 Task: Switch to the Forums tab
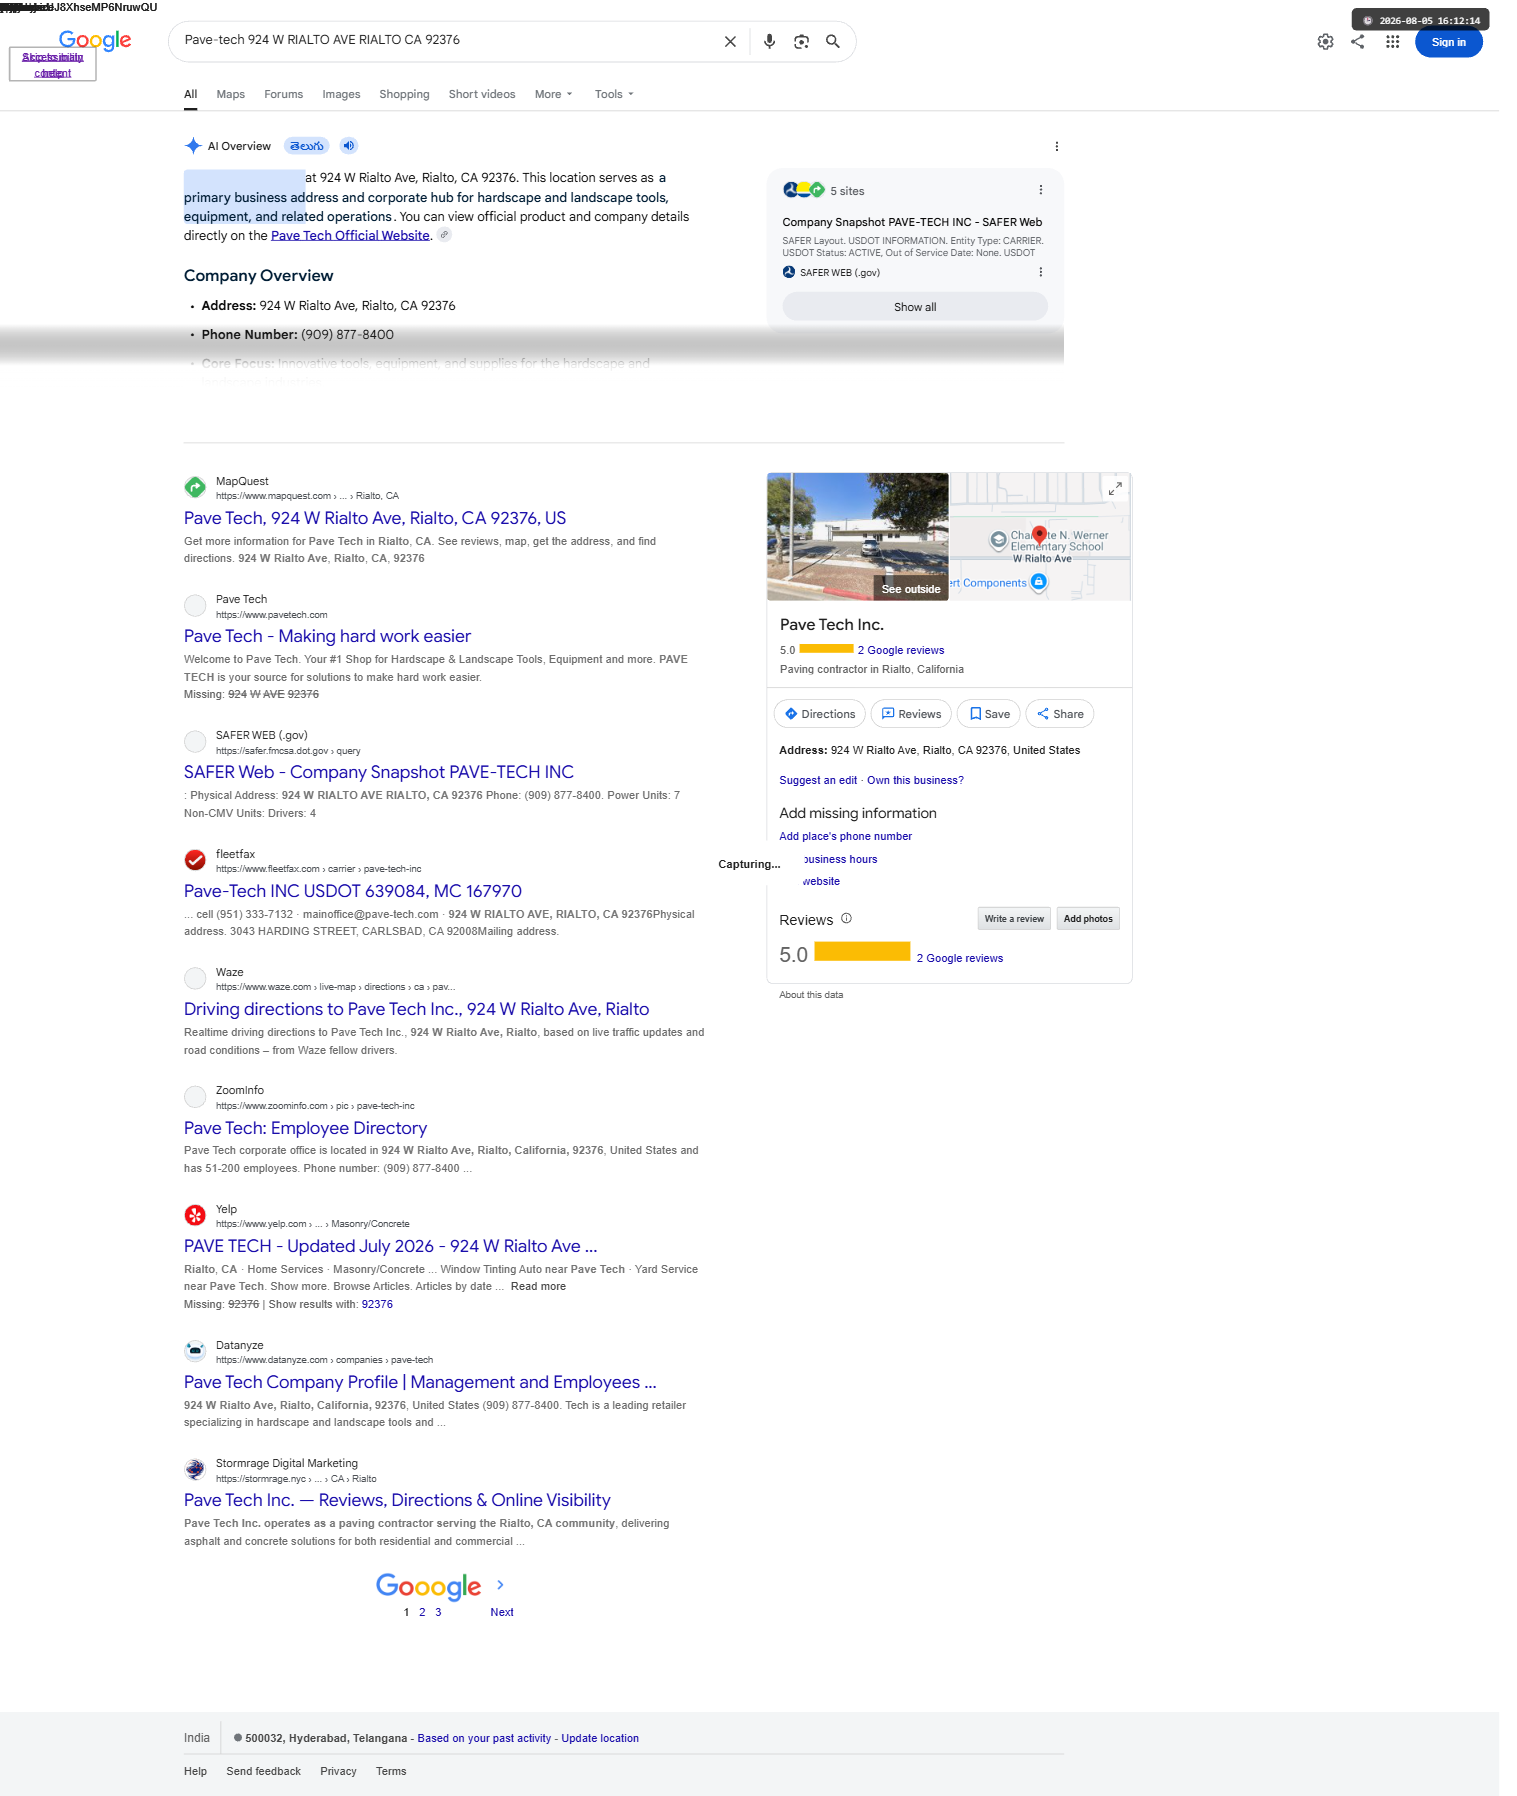pos(283,94)
